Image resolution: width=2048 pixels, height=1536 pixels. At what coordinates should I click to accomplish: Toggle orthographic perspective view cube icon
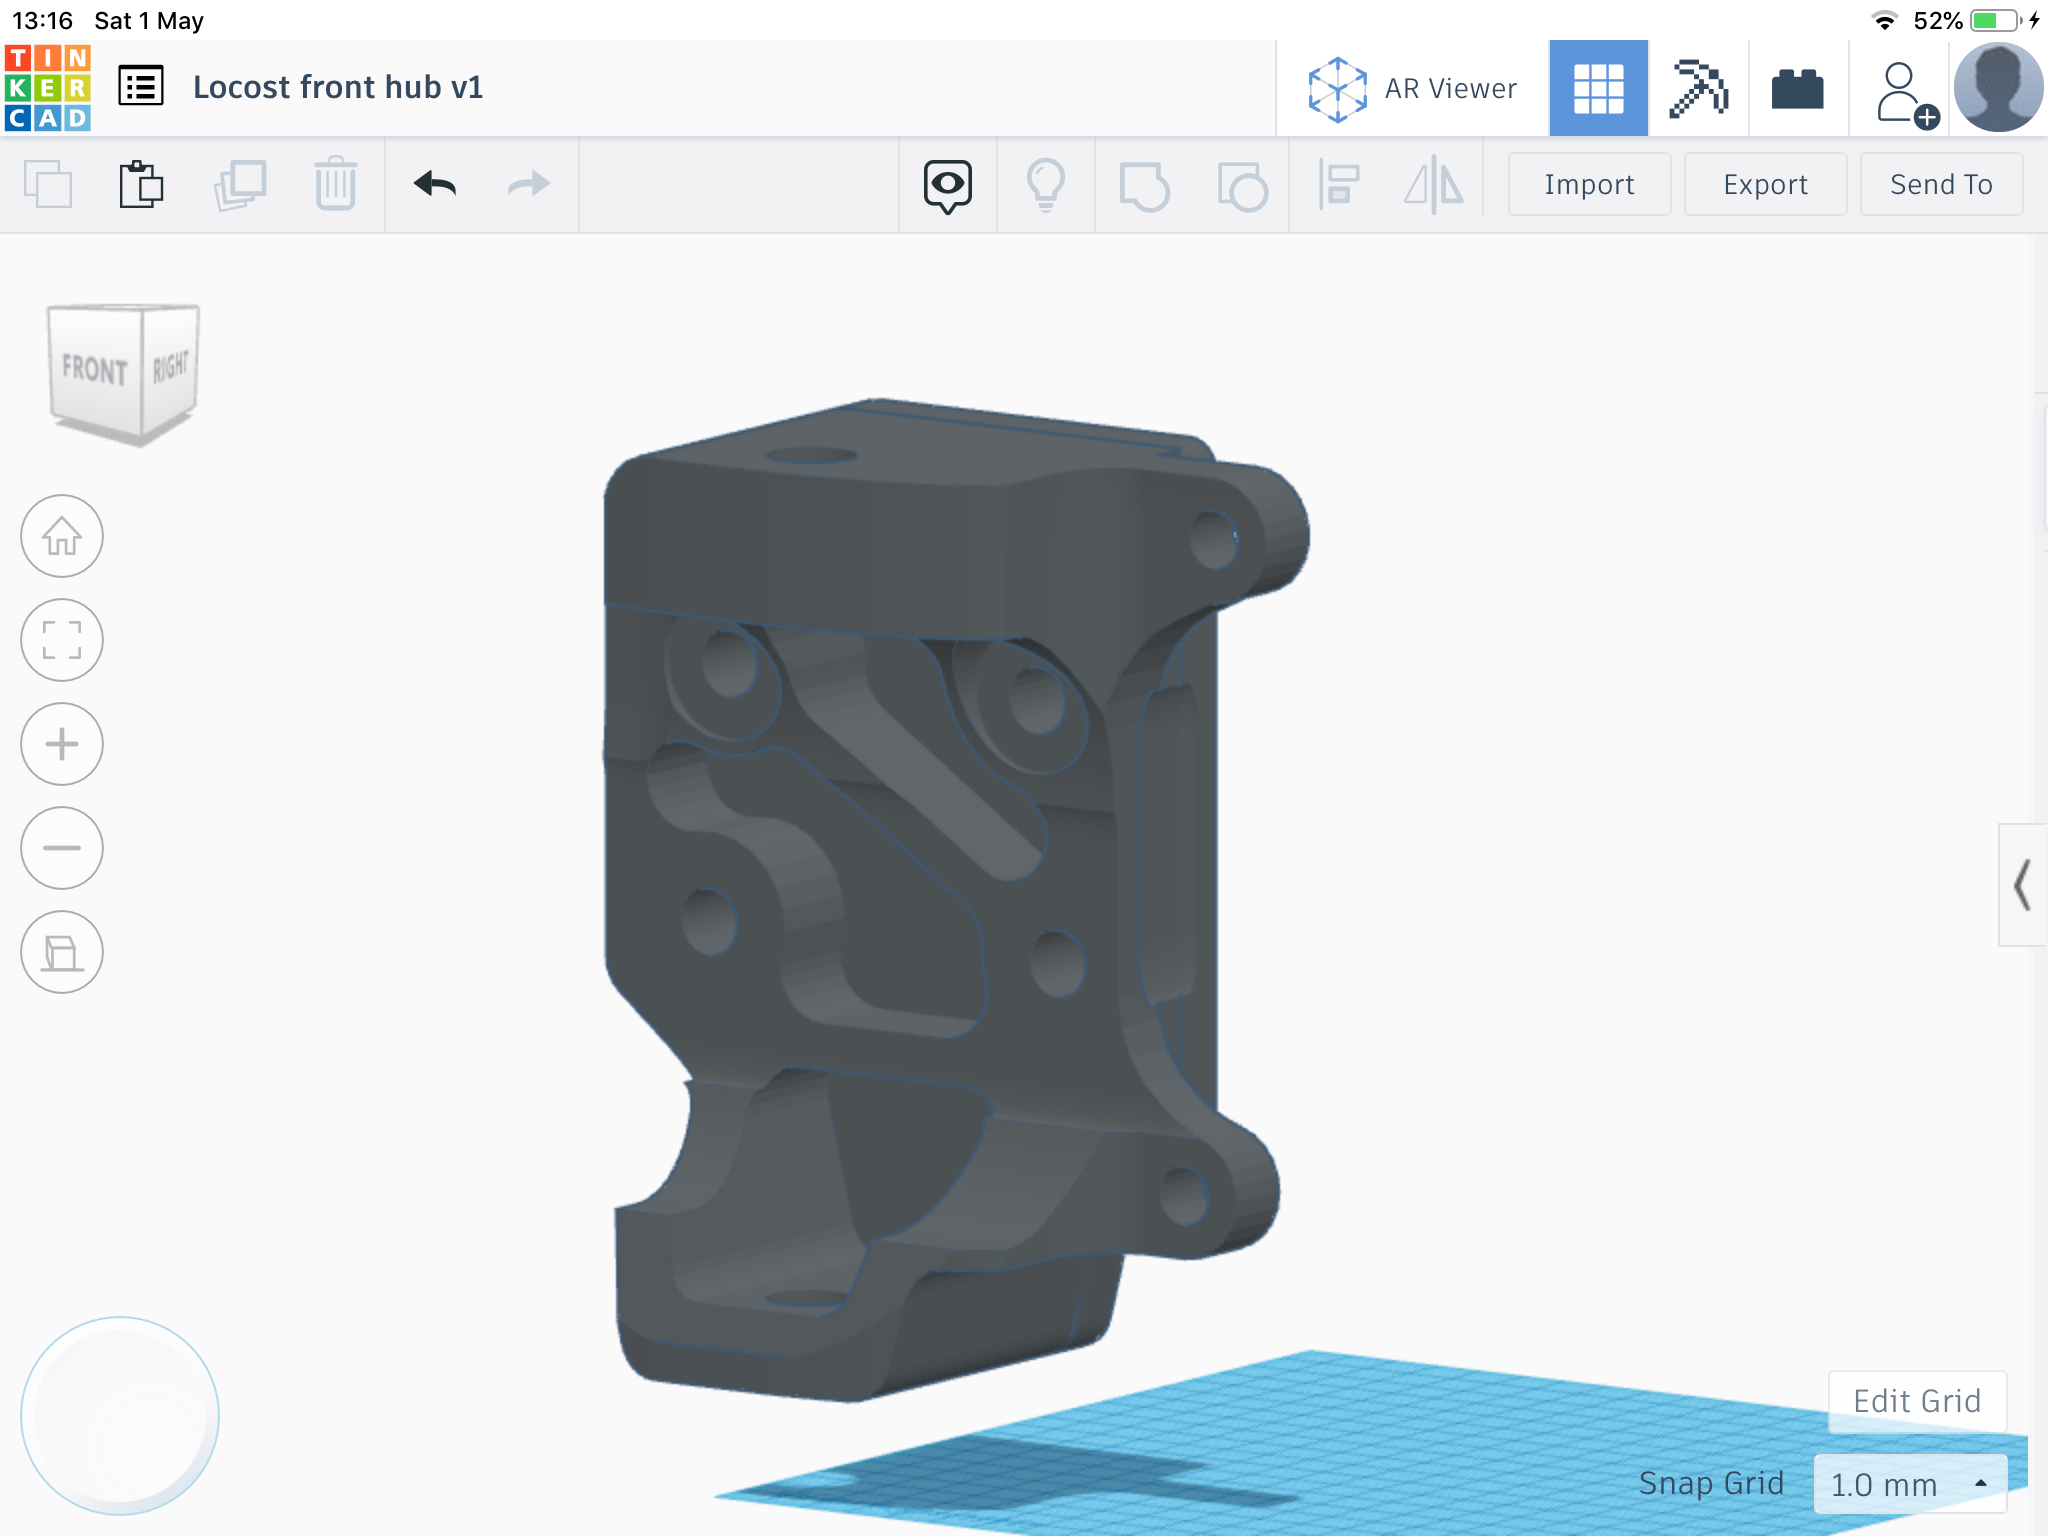tap(62, 952)
